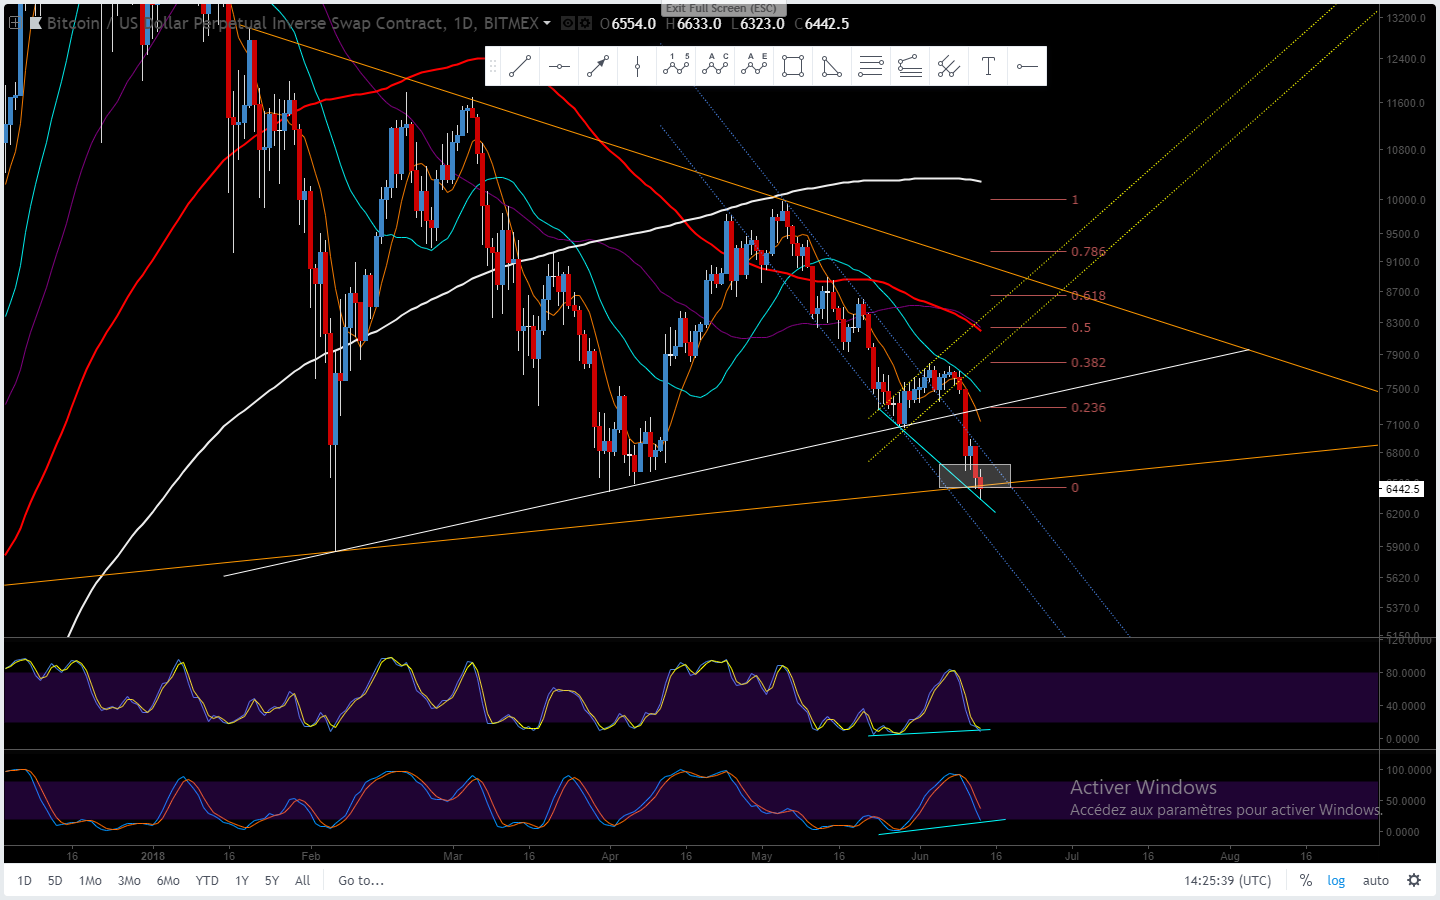Choose the vertical line tool
Image resolution: width=1440 pixels, height=900 pixels.
637,67
